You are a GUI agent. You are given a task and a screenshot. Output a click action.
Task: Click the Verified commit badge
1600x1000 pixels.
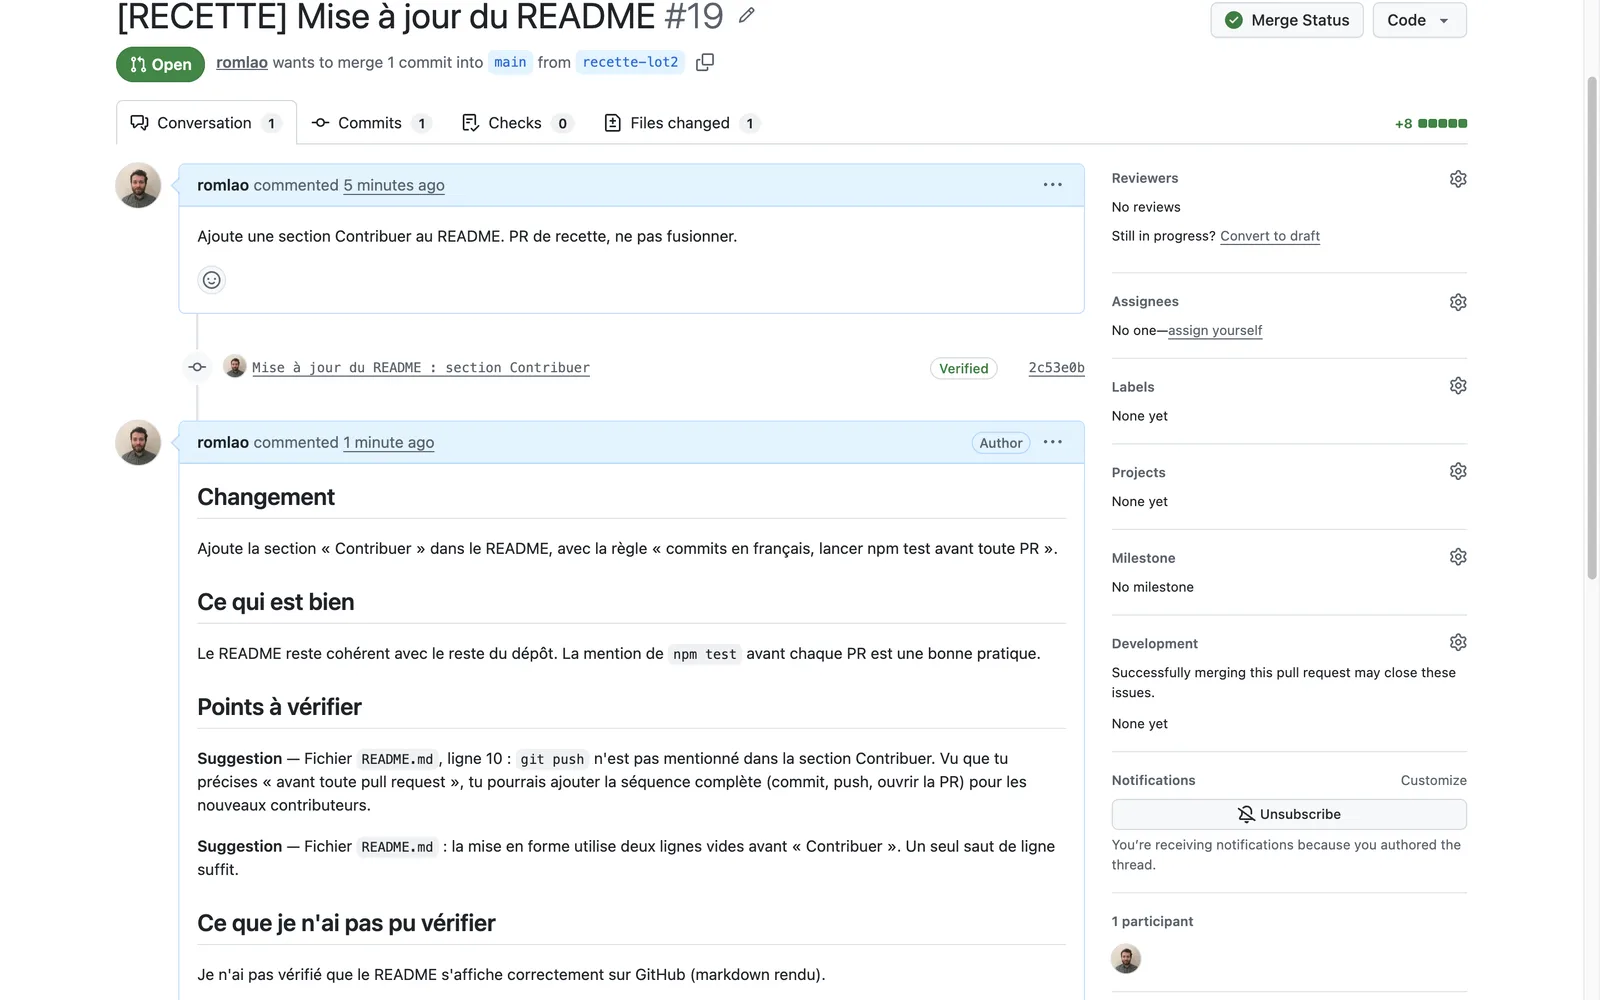(x=964, y=368)
